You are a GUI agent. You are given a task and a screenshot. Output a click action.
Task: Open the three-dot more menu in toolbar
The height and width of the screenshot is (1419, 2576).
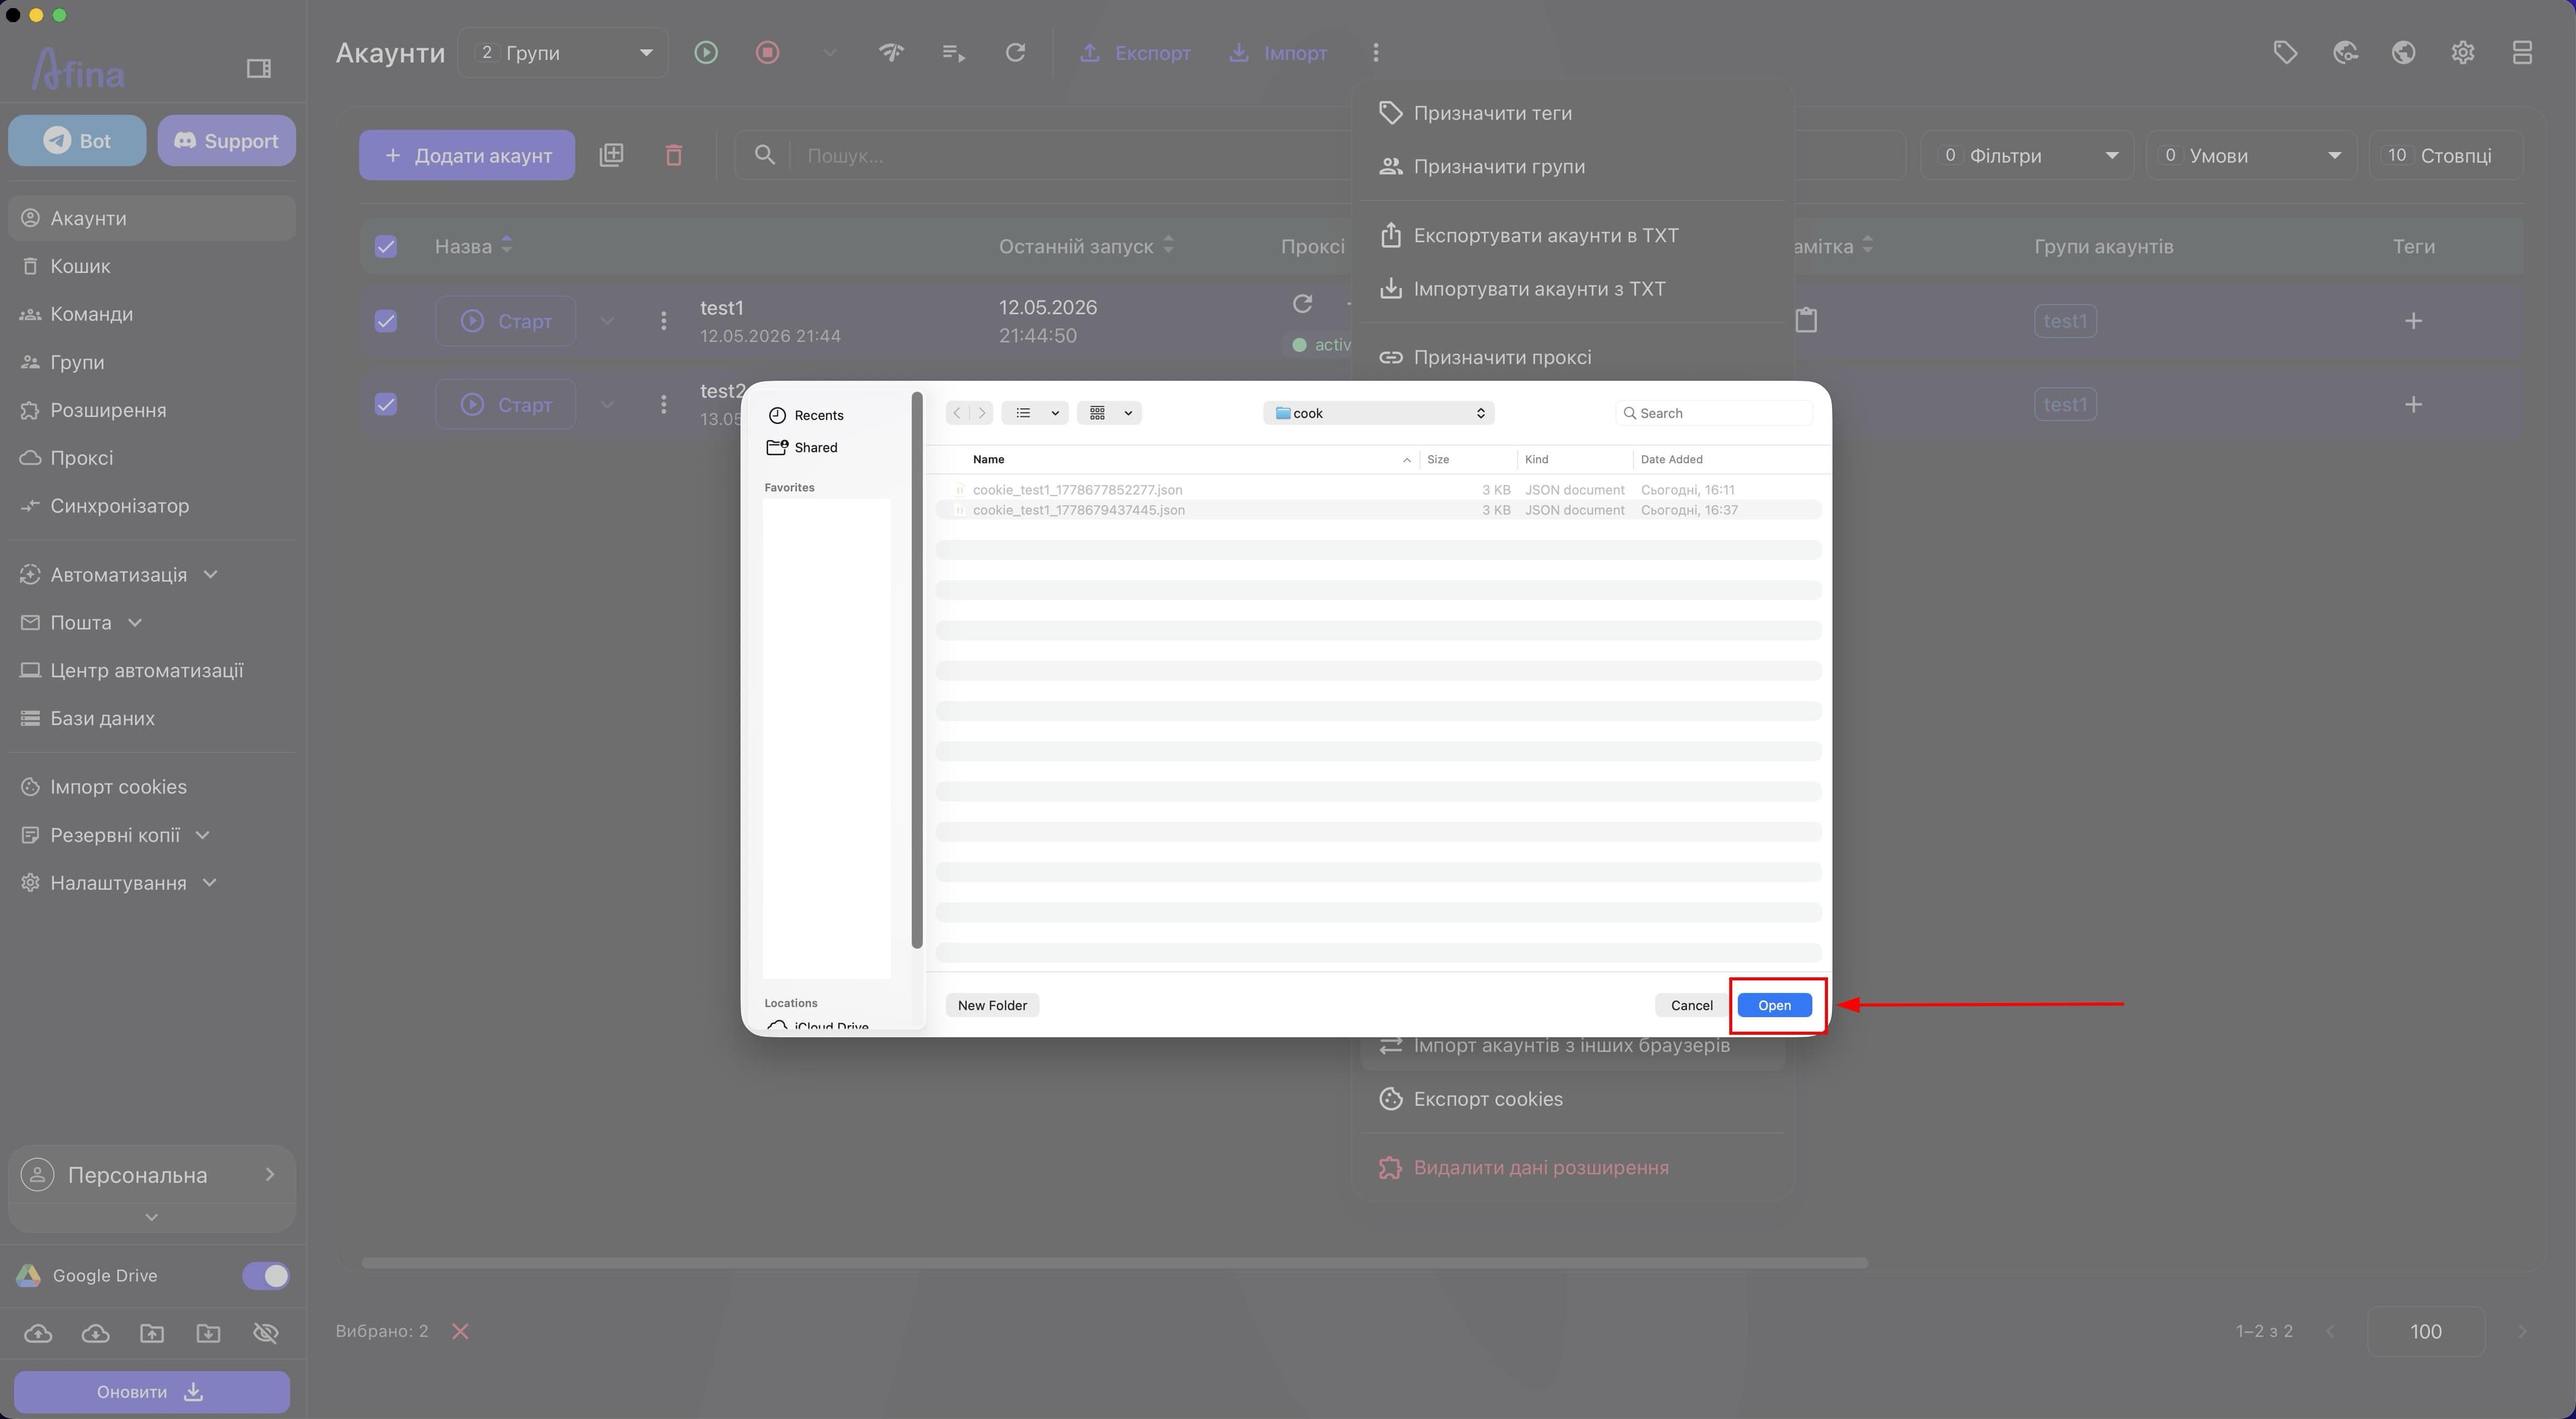coord(1376,52)
